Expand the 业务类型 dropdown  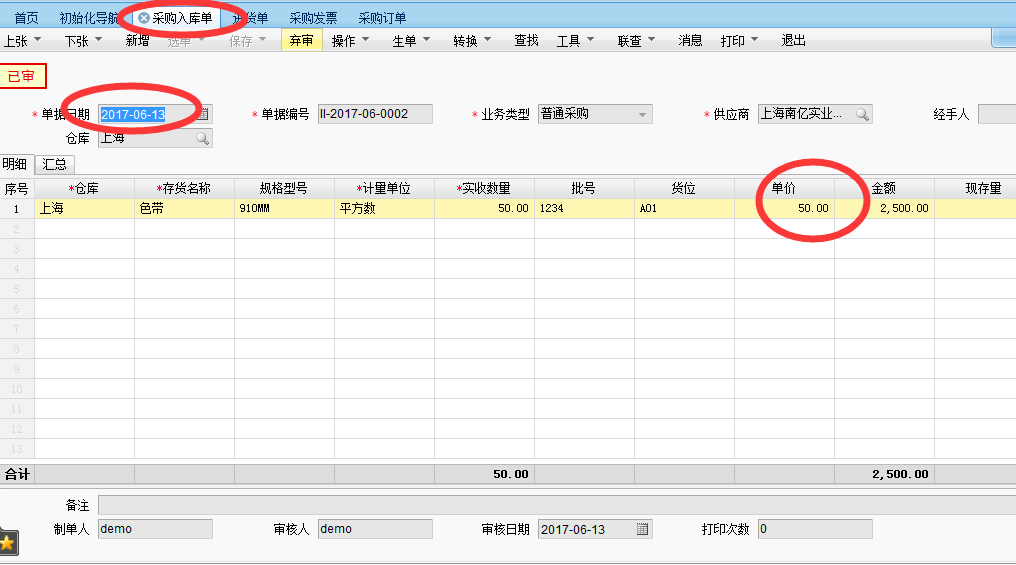(x=642, y=114)
